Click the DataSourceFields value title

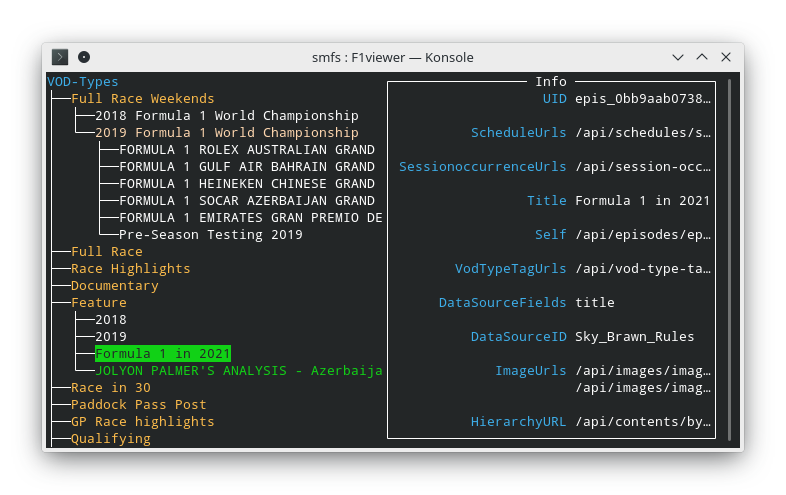click(595, 303)
